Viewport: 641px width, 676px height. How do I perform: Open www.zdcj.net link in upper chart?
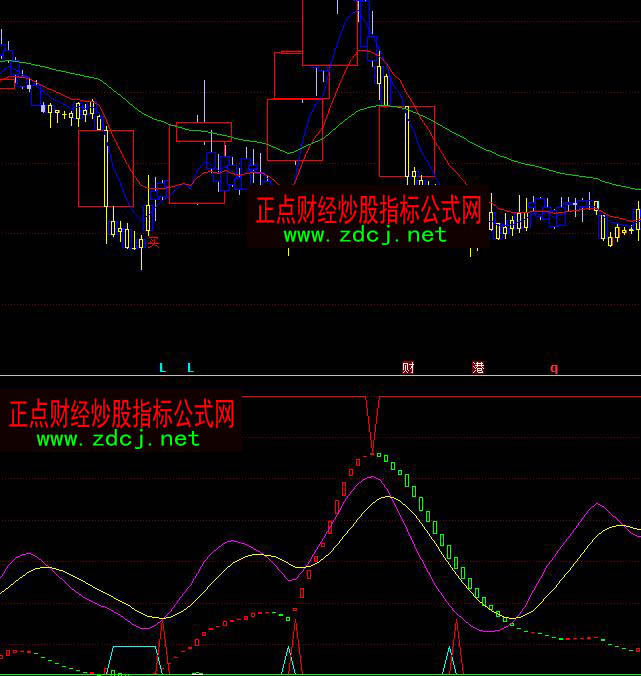[x=365, y=235]
